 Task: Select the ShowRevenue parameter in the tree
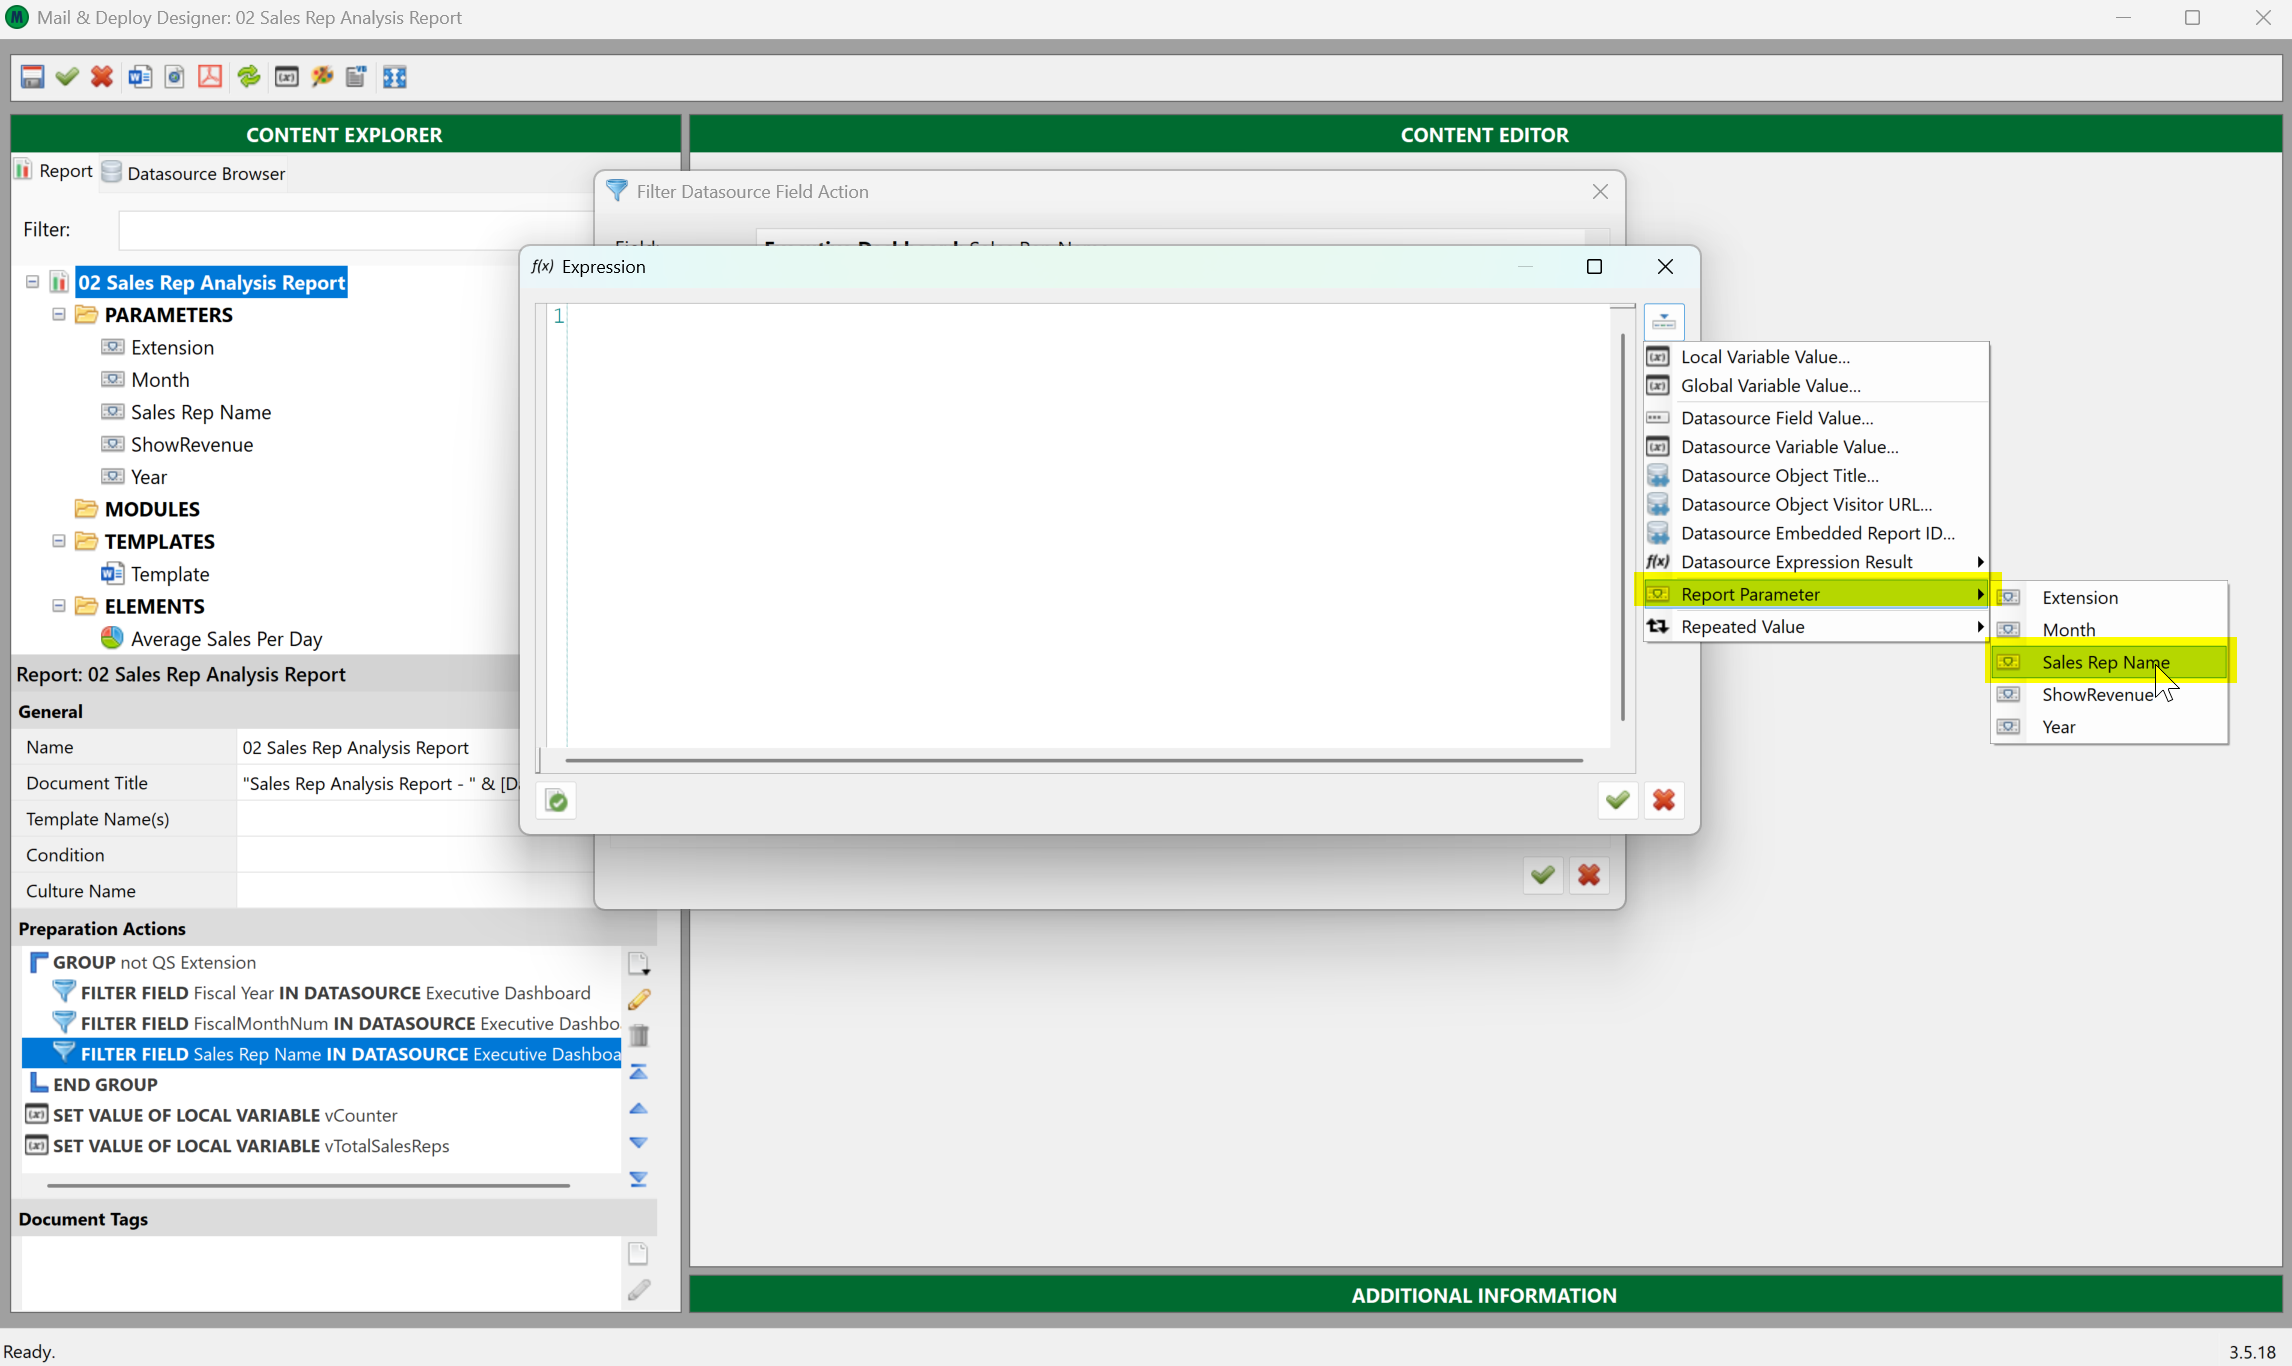(192, 444)
